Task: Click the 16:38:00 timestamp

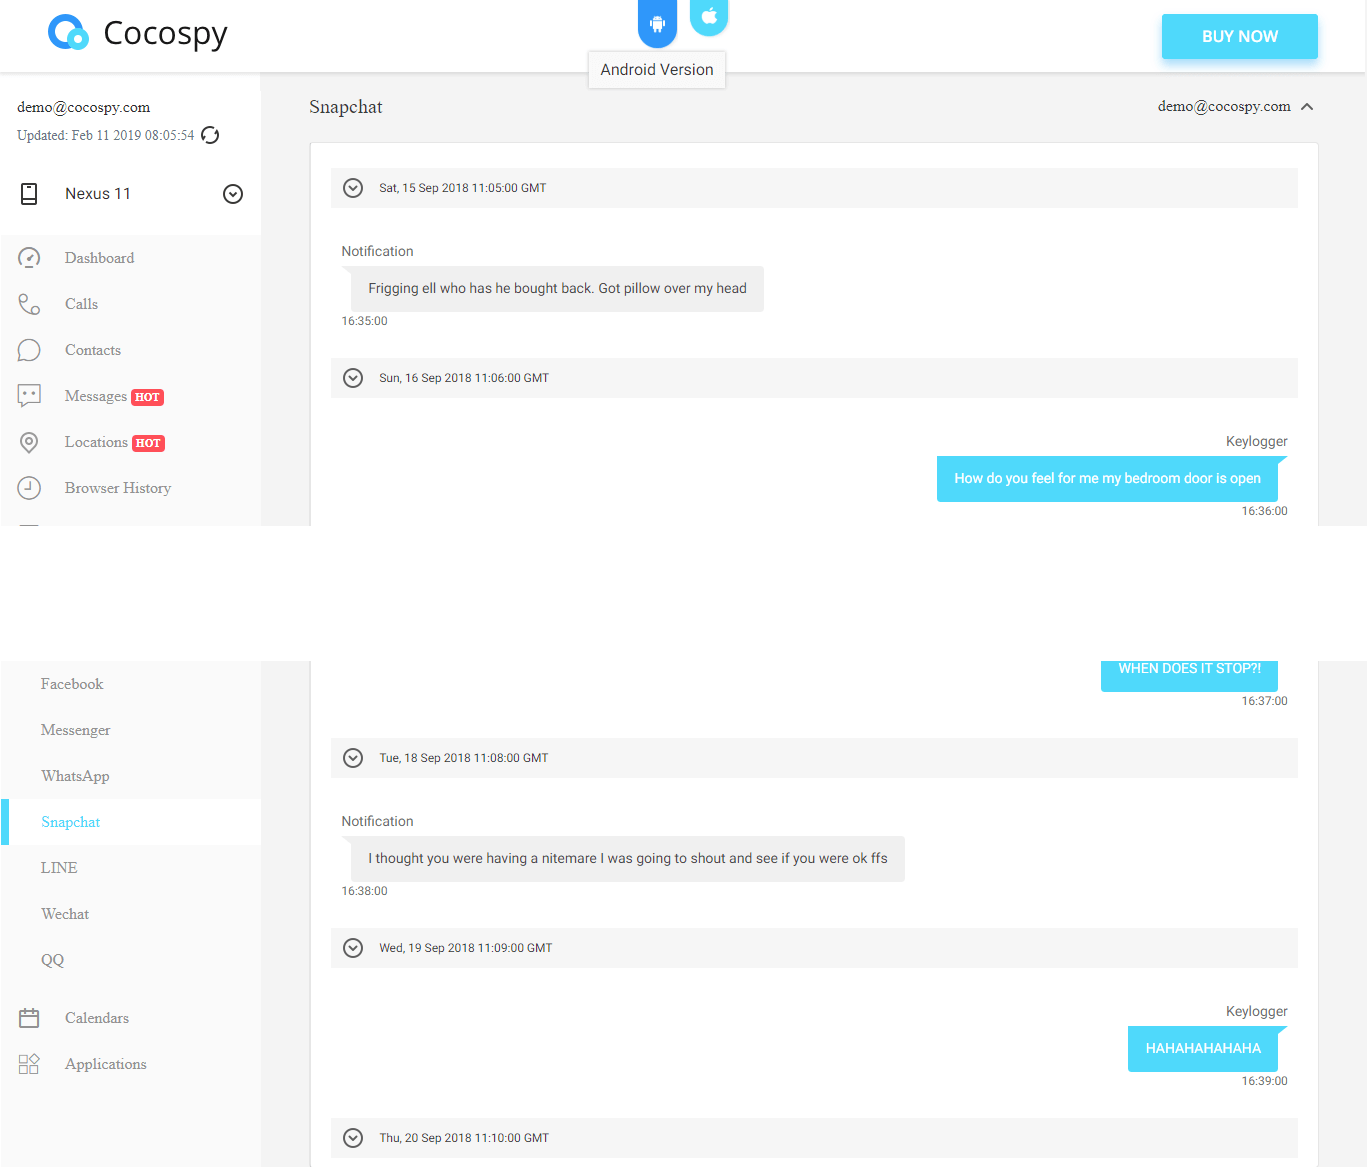Action: pos(364,891)
